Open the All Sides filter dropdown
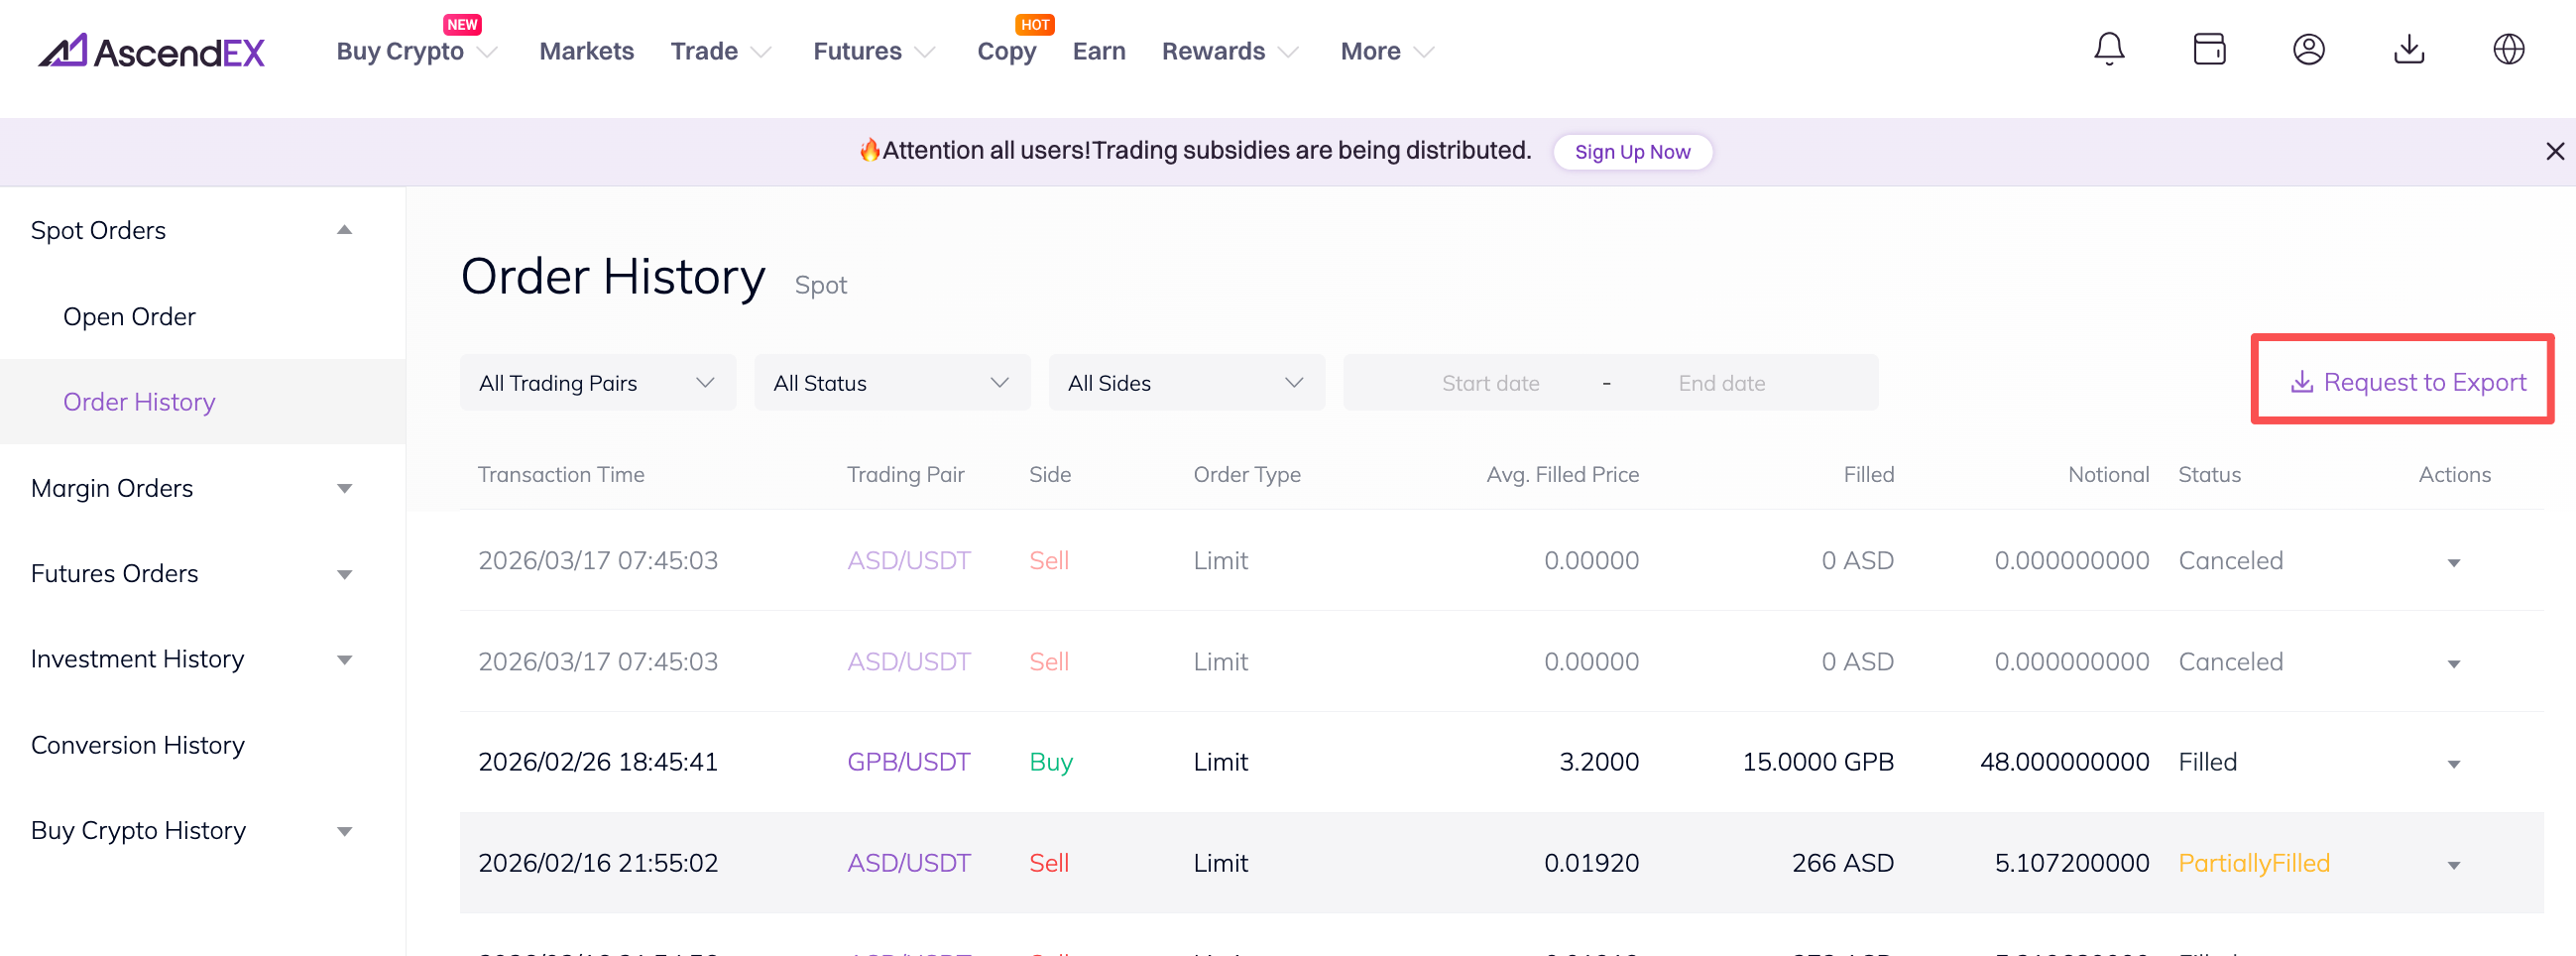This screenshot has width=2576, height=956. point(1185,383)
